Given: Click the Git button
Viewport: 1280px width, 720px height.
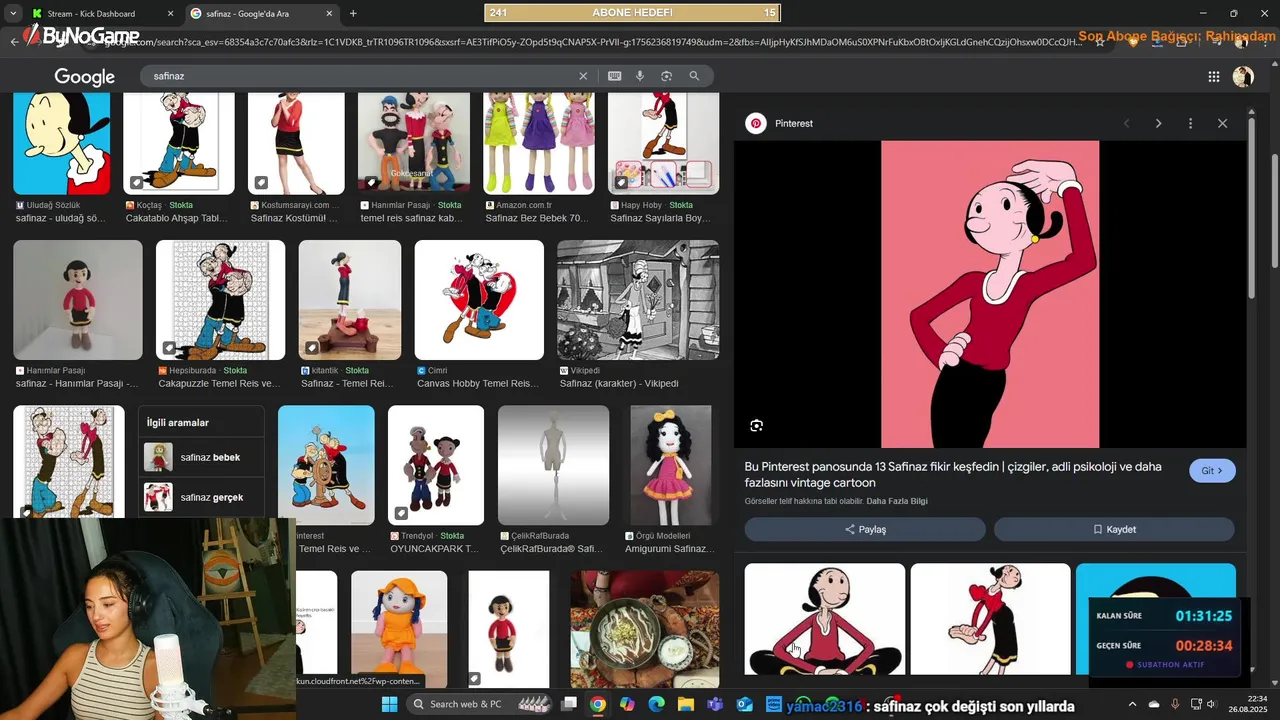Looking at the screenshot, I should (x=1212, y=470).
